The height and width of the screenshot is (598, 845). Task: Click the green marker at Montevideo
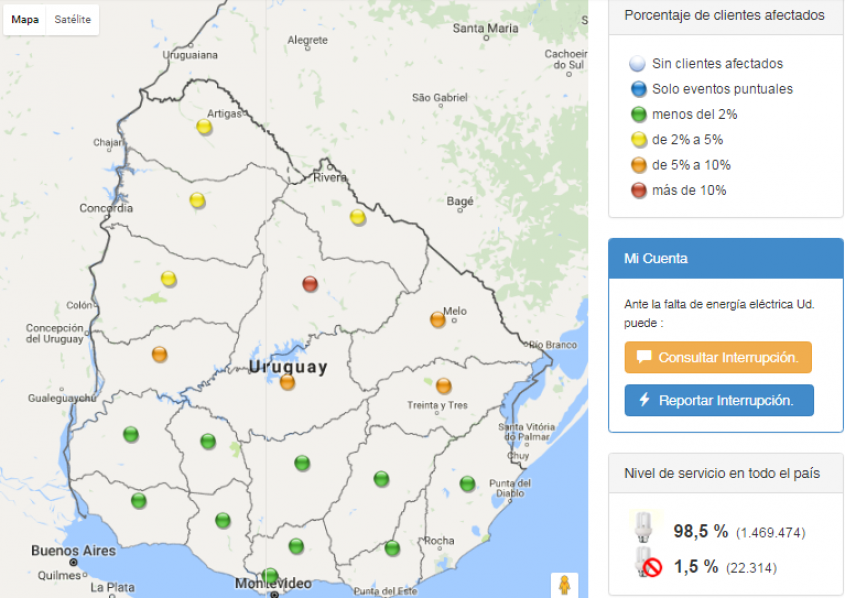coord(270,575)
